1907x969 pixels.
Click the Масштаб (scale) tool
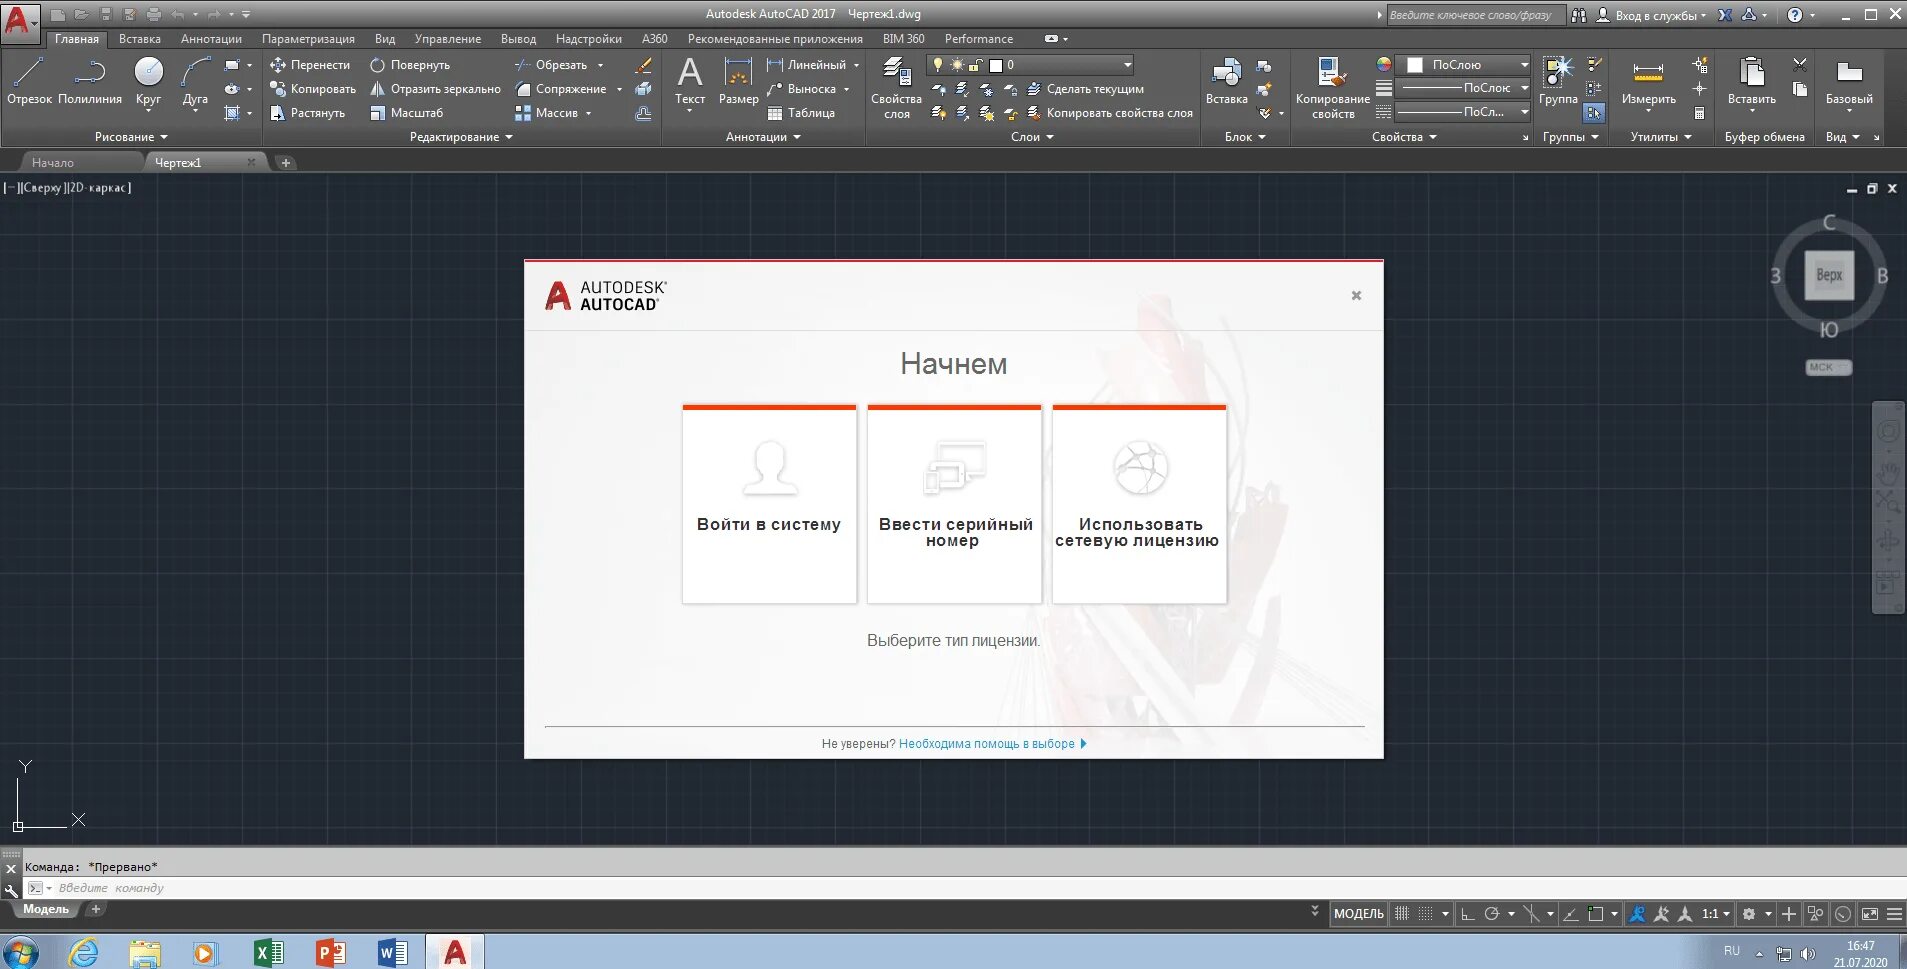tap(406, 113)
